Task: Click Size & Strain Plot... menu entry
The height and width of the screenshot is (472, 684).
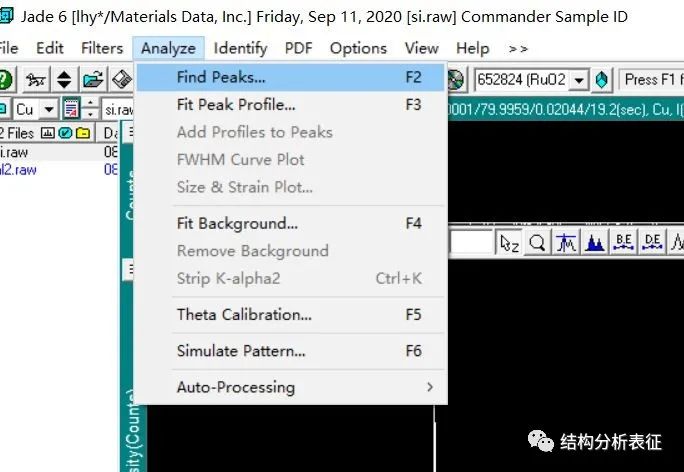Action: coord(291,187)
